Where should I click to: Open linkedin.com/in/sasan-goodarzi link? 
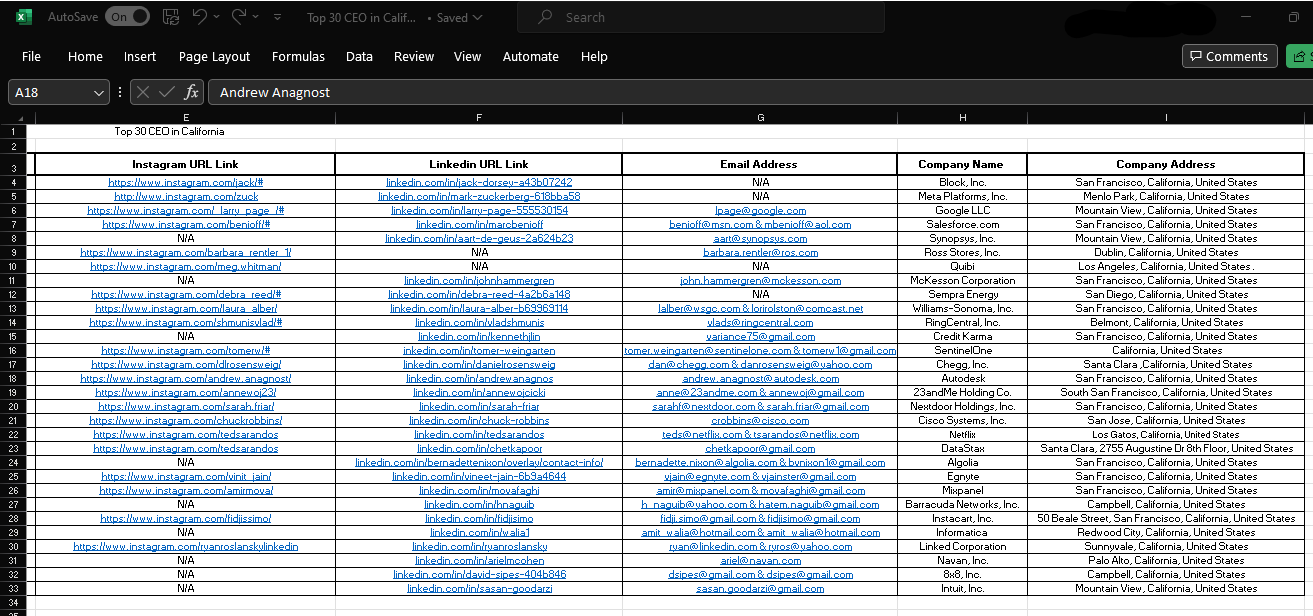[x=479, y=588]
